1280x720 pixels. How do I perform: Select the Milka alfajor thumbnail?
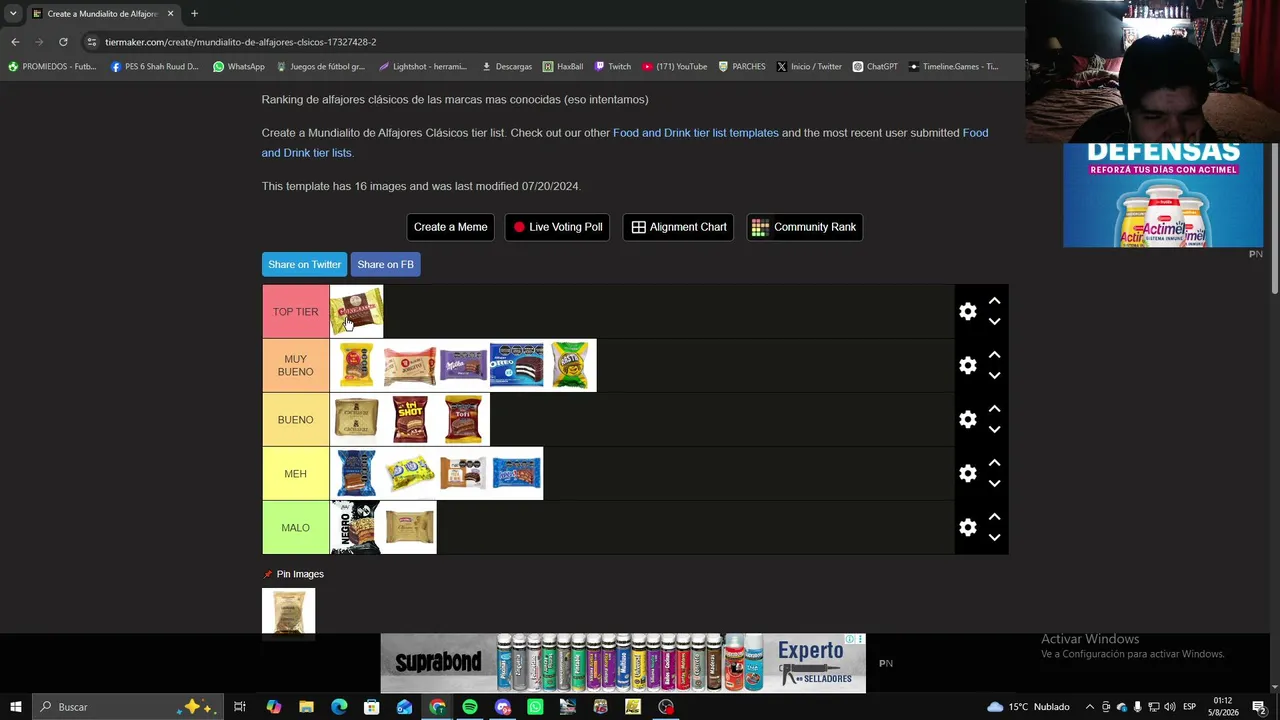click(x=463, y=366)
